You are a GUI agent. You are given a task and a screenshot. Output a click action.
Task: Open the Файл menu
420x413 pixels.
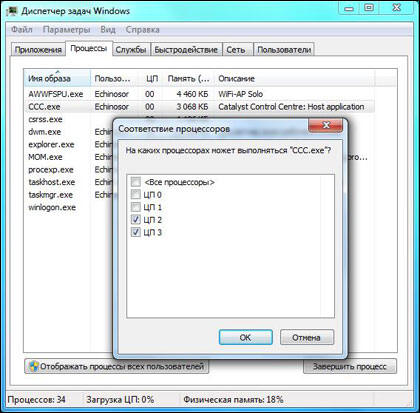22,30
